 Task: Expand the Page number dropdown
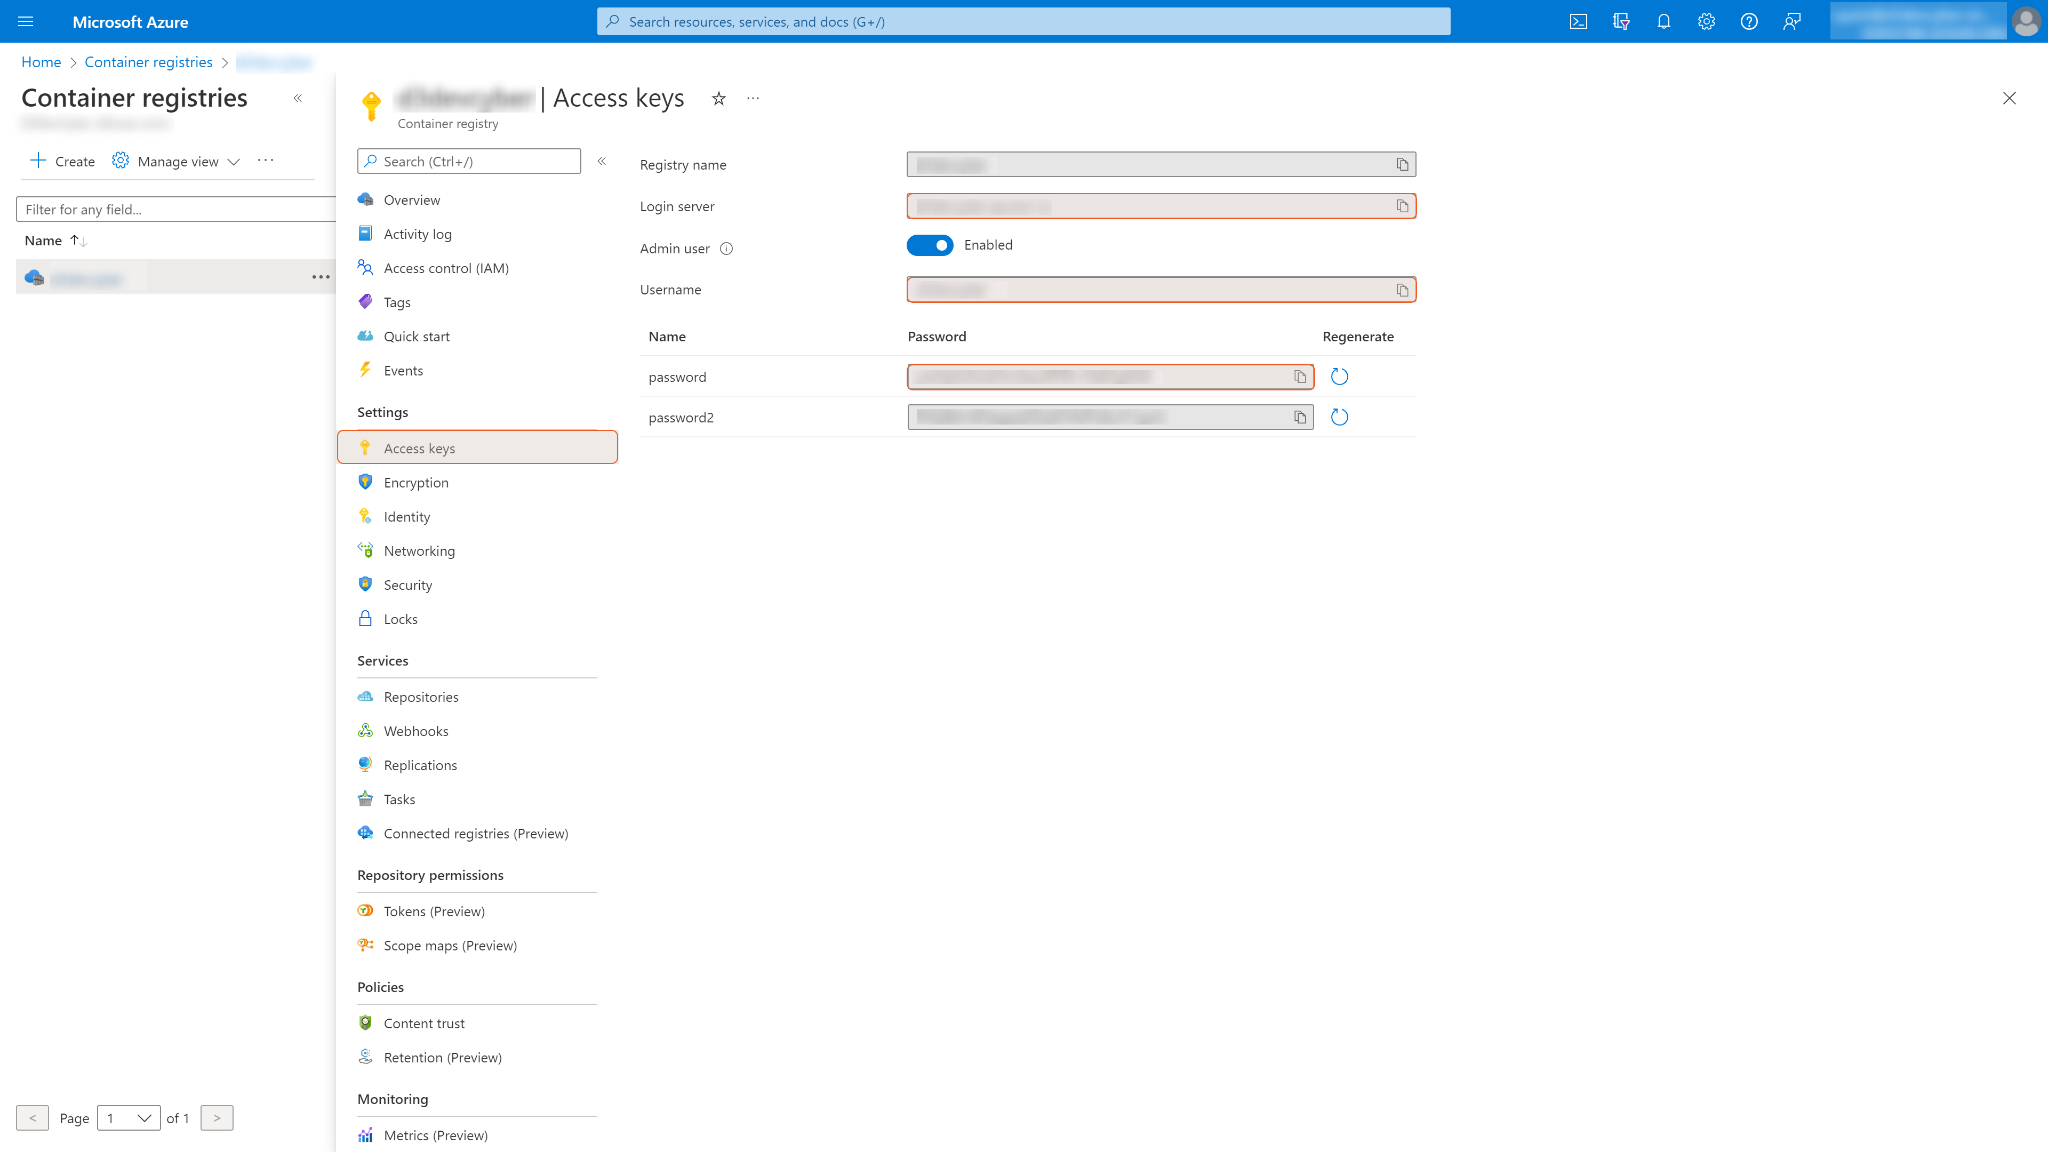[129, 1118]
